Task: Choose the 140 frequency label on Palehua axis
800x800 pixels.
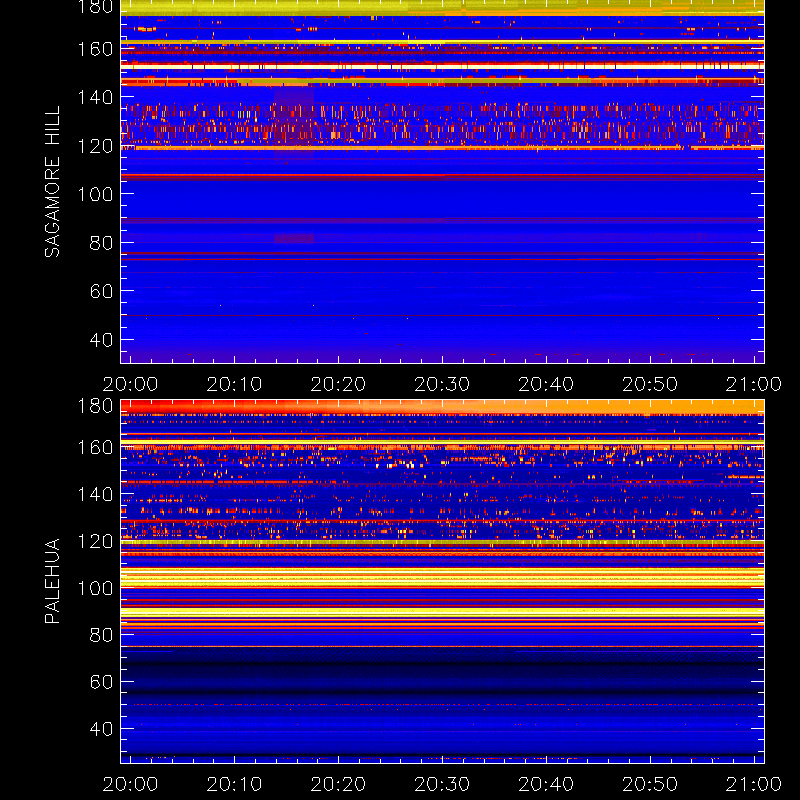Action: [x=95, y=494]
